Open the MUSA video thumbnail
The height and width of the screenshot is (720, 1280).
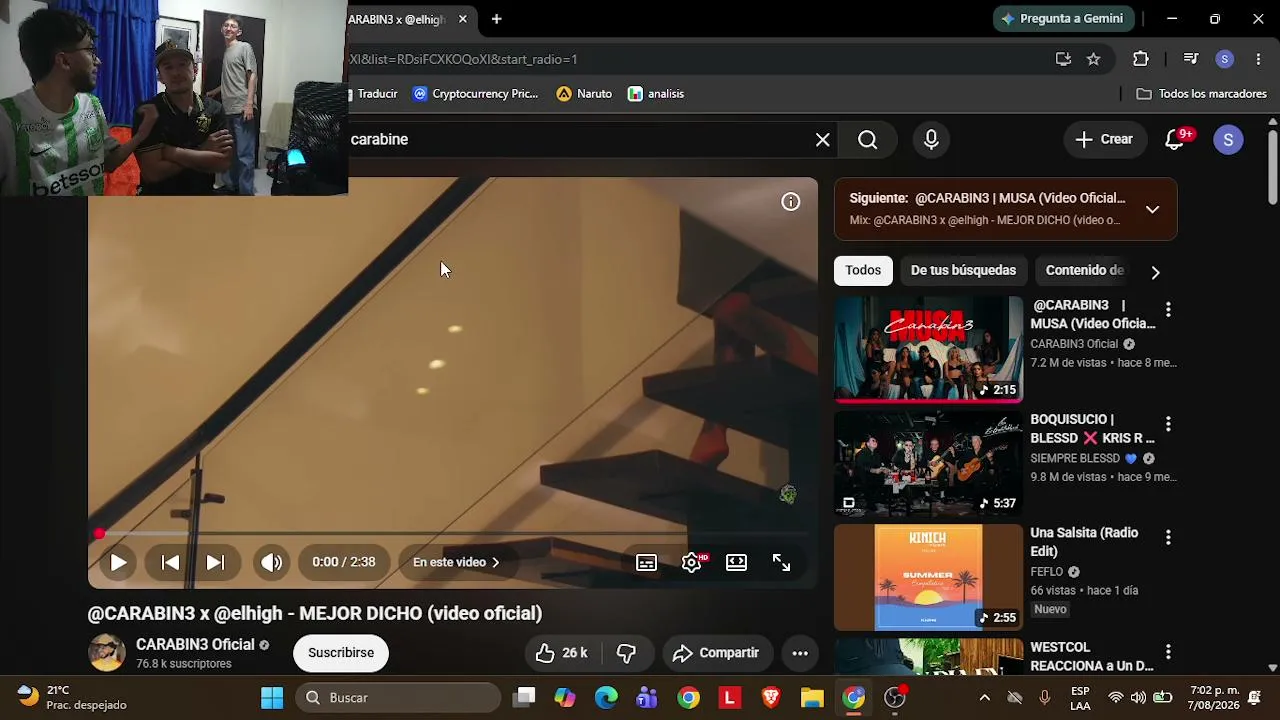(929, 349)
